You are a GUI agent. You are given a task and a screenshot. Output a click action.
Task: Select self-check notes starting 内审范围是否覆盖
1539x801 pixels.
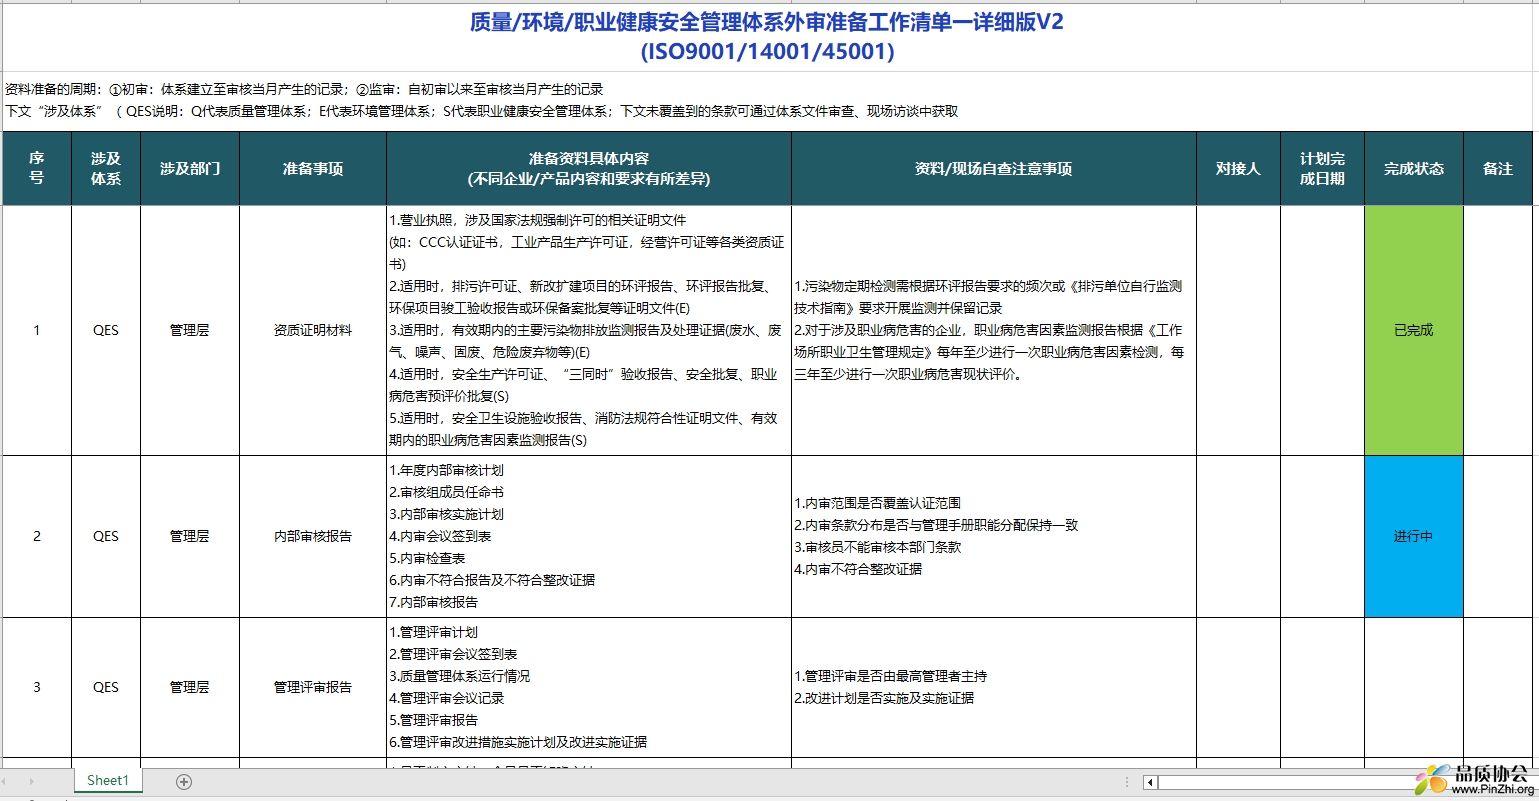click(994, 537)
